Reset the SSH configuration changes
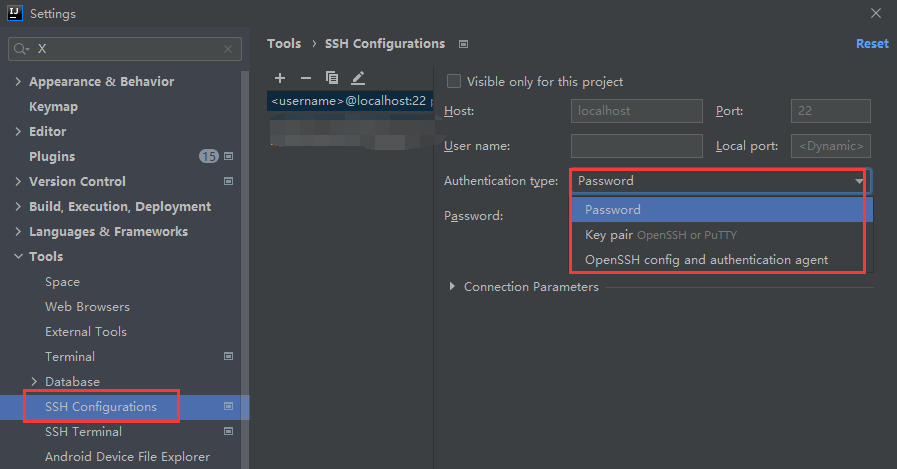The image size is (897, 469). [x=872, y=43]
